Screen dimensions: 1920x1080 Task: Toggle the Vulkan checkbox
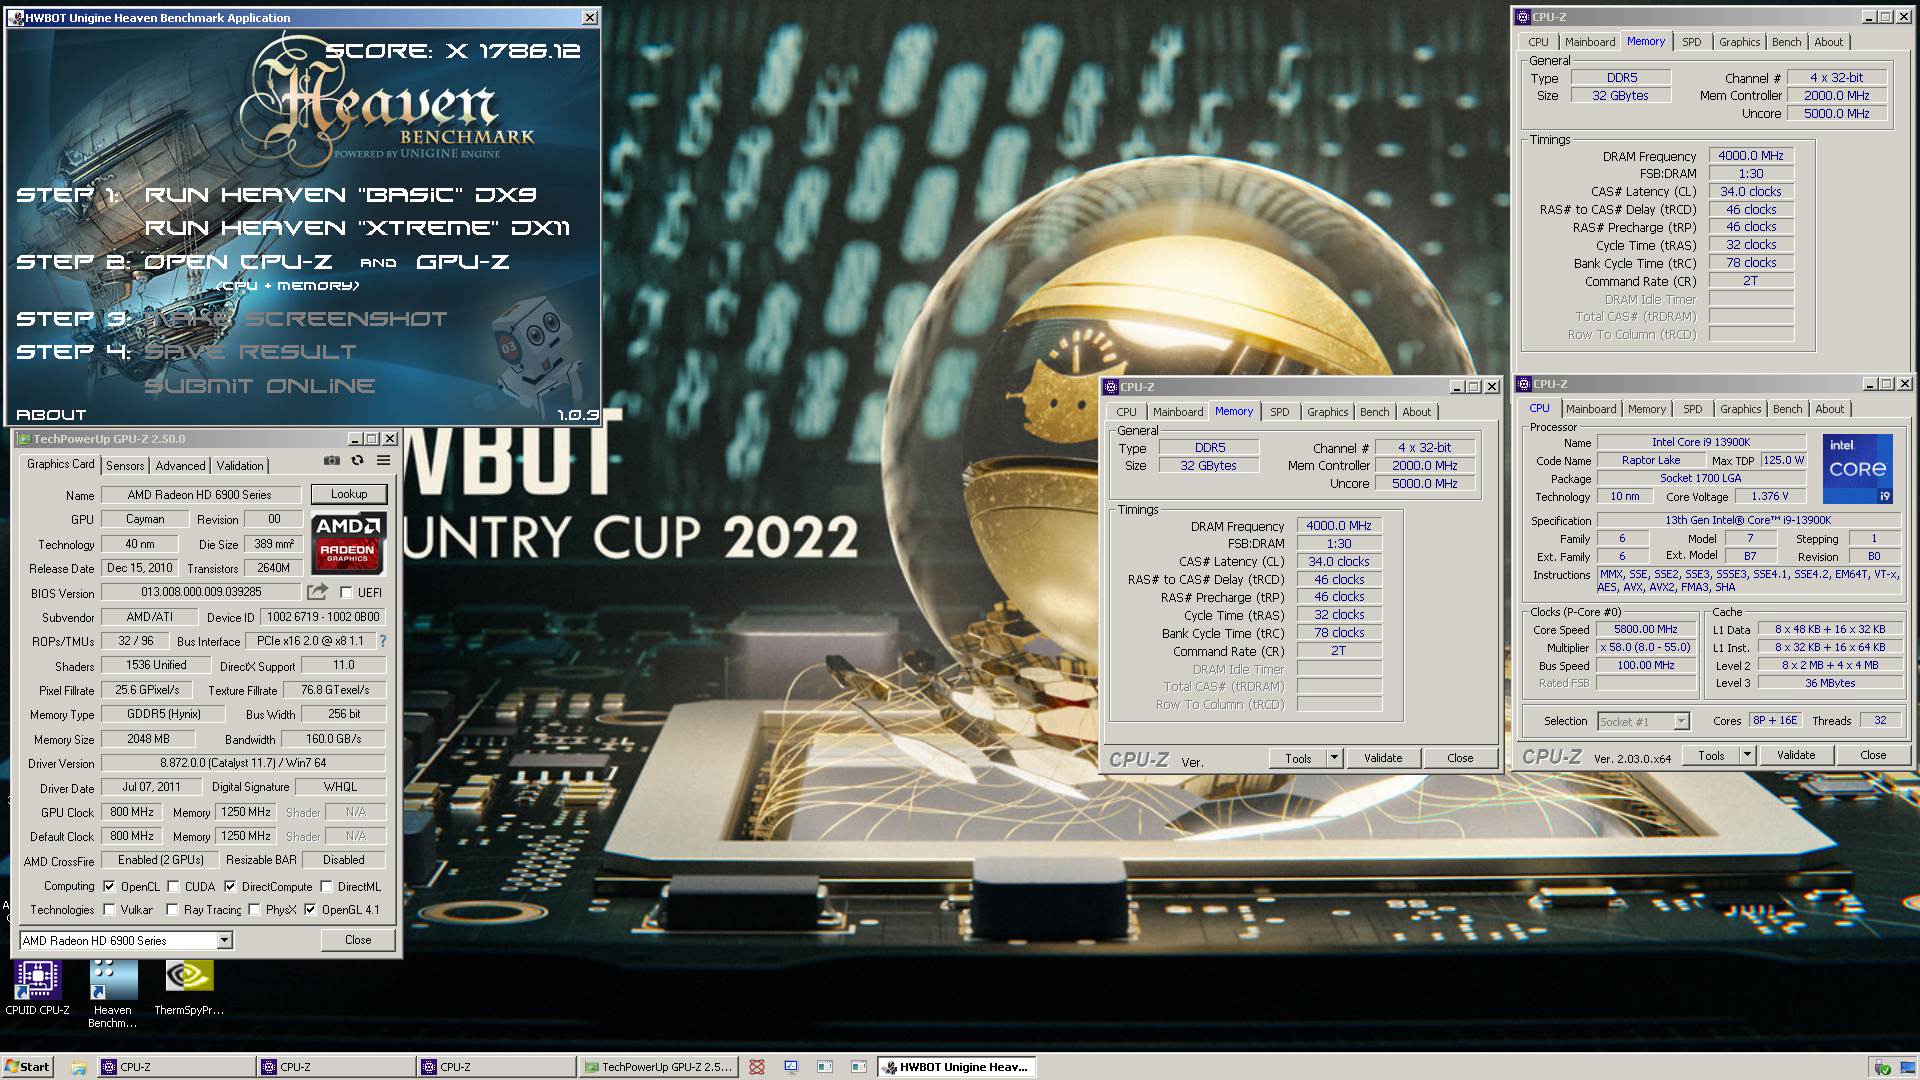(x=109, y=910)
